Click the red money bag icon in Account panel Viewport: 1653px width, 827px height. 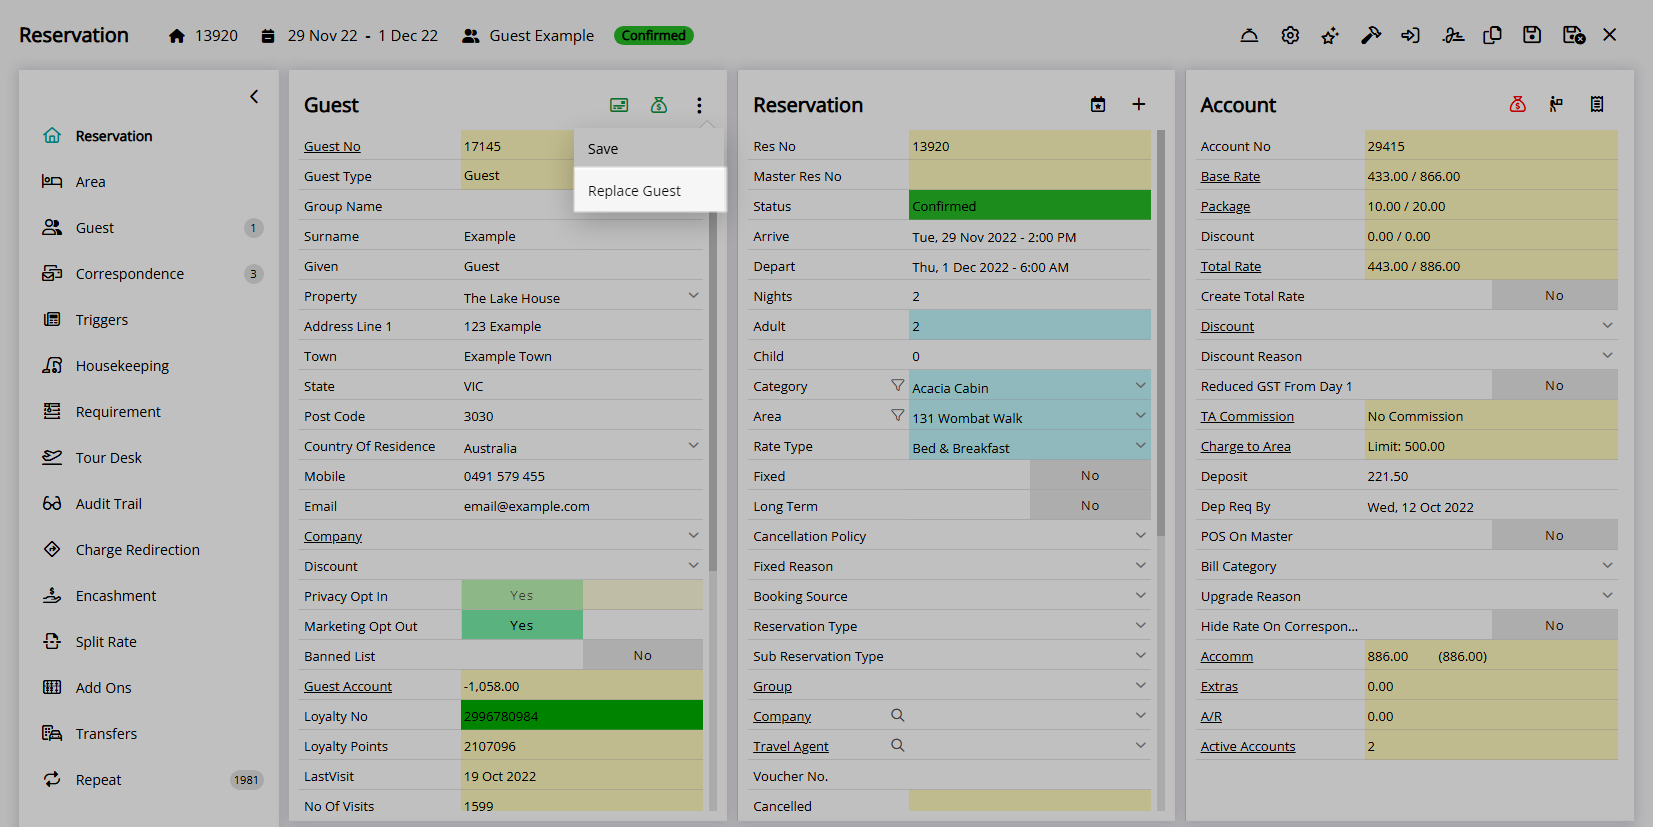[1517, 104]
